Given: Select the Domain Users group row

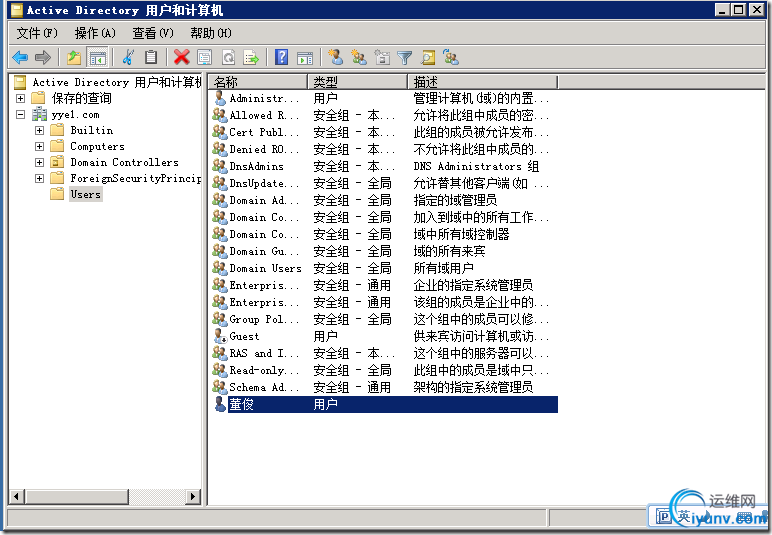Looking at the screenshot, I should [x=385, y=268].
